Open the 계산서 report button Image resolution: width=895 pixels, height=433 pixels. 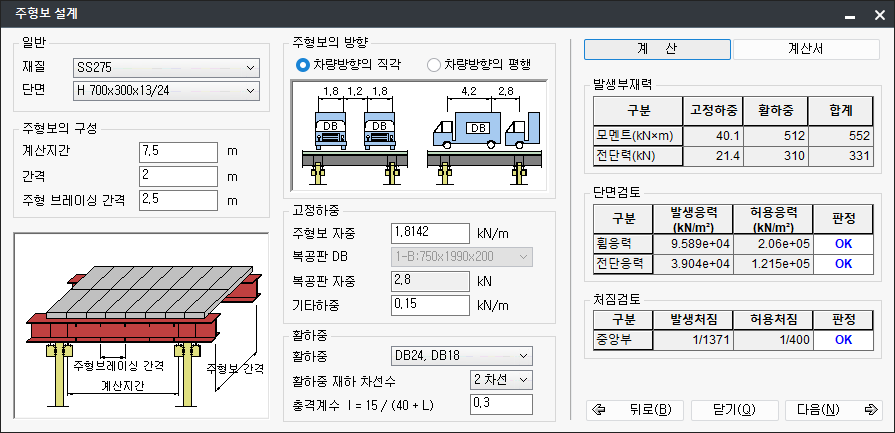tap(805, 49)
